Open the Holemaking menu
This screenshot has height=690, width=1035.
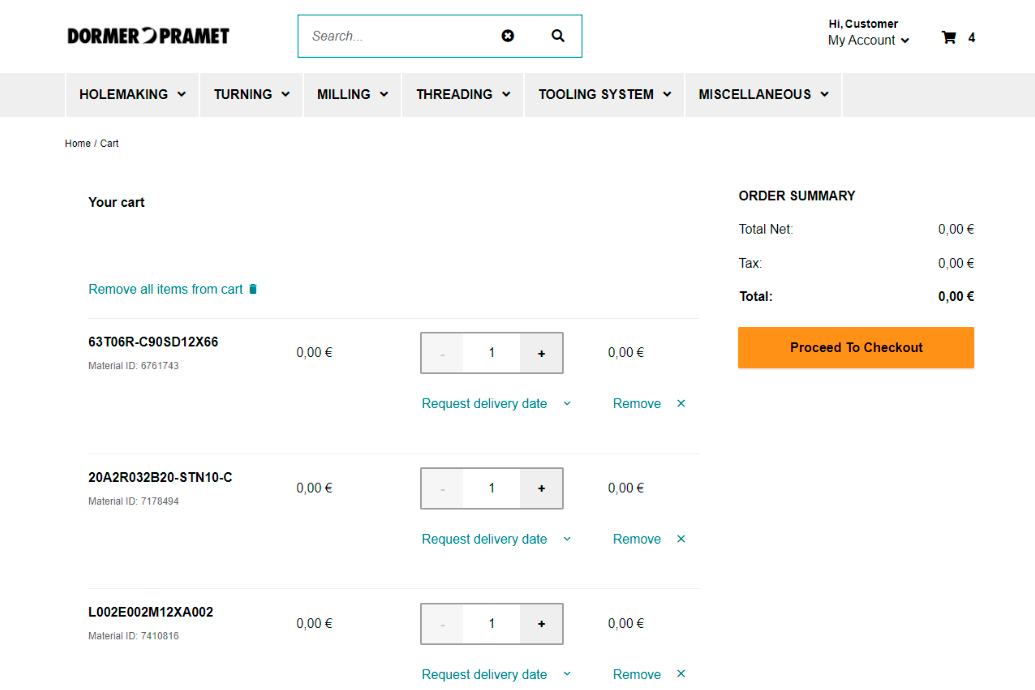[132, 94]
